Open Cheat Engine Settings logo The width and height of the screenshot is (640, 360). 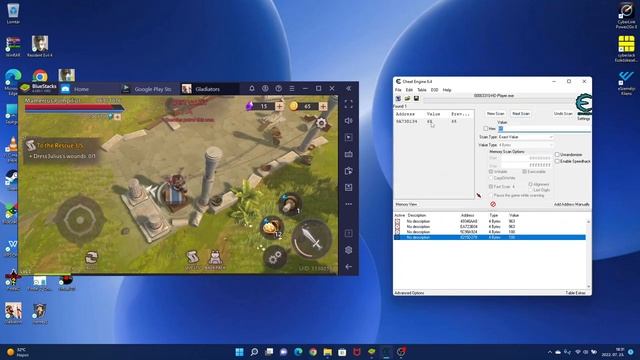pyautogui.click(x=583, y=104)
